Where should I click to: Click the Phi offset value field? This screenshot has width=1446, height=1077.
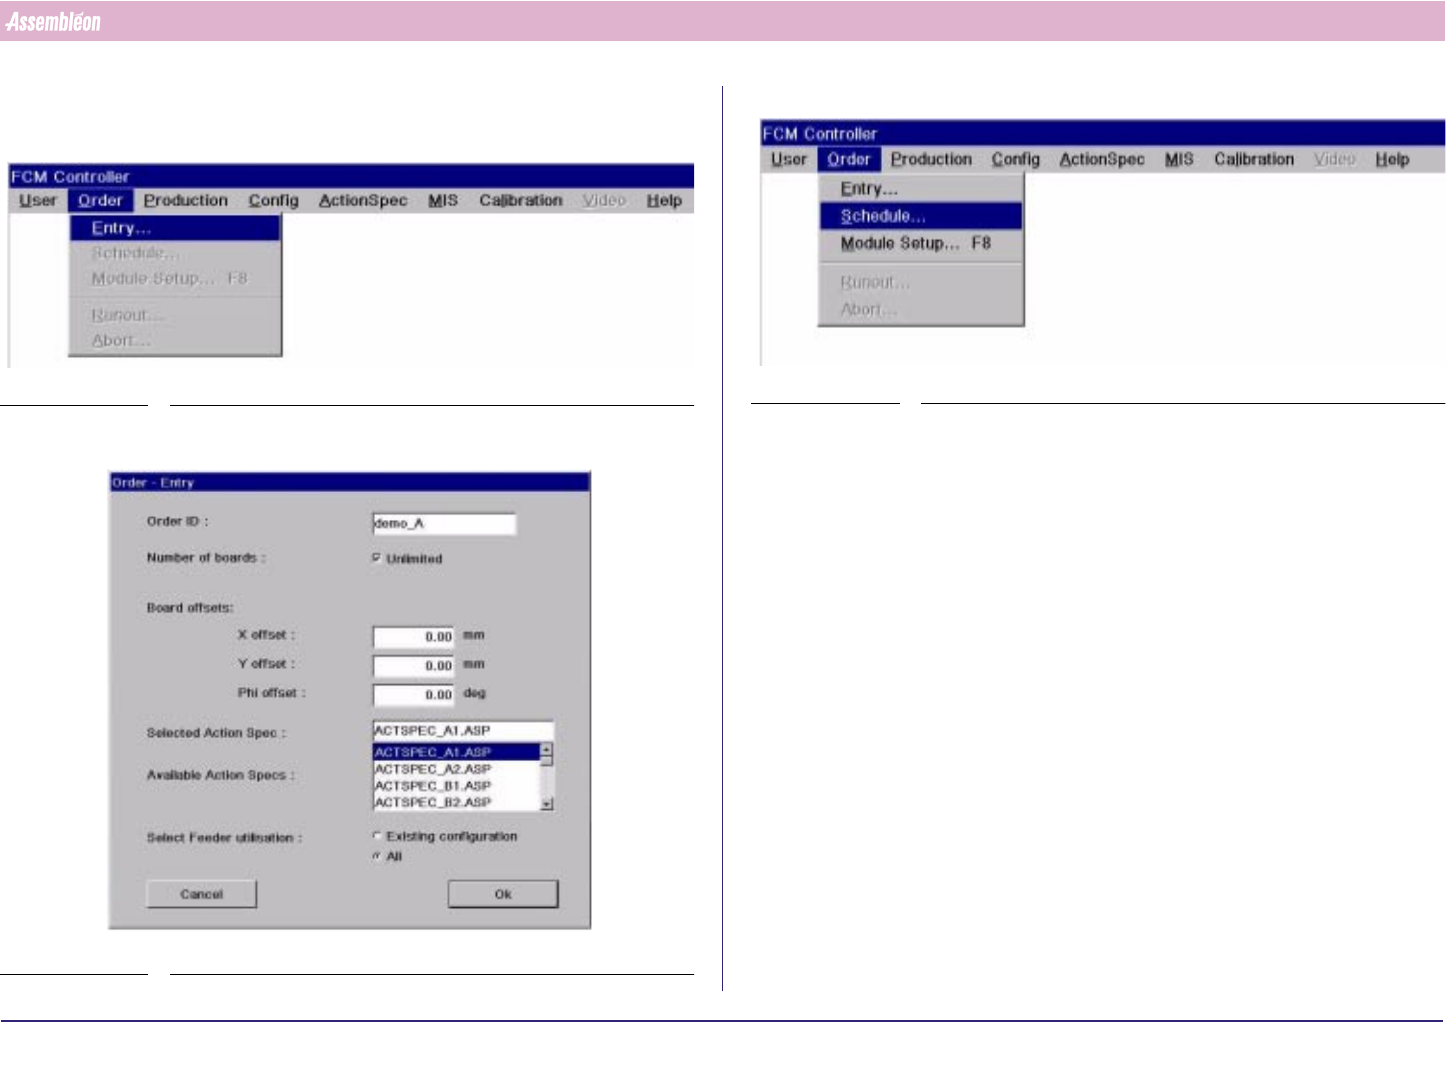pos(413,695)
